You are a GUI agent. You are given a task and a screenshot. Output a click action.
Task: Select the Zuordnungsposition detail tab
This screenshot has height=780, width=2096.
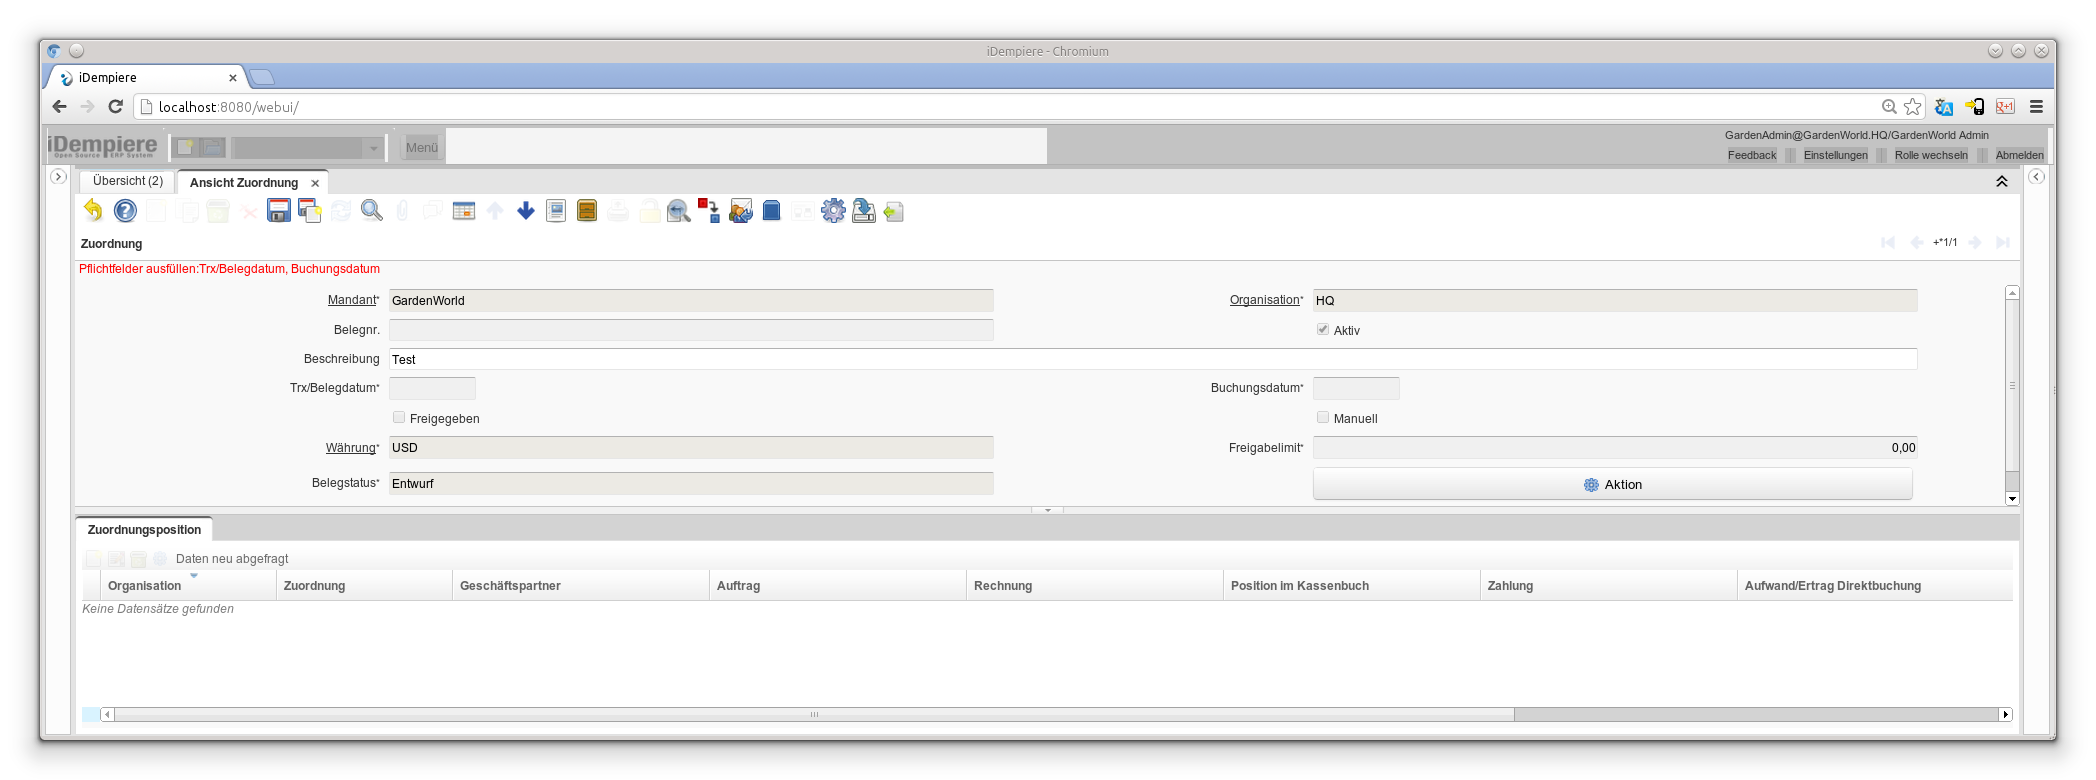coord(144,529)
